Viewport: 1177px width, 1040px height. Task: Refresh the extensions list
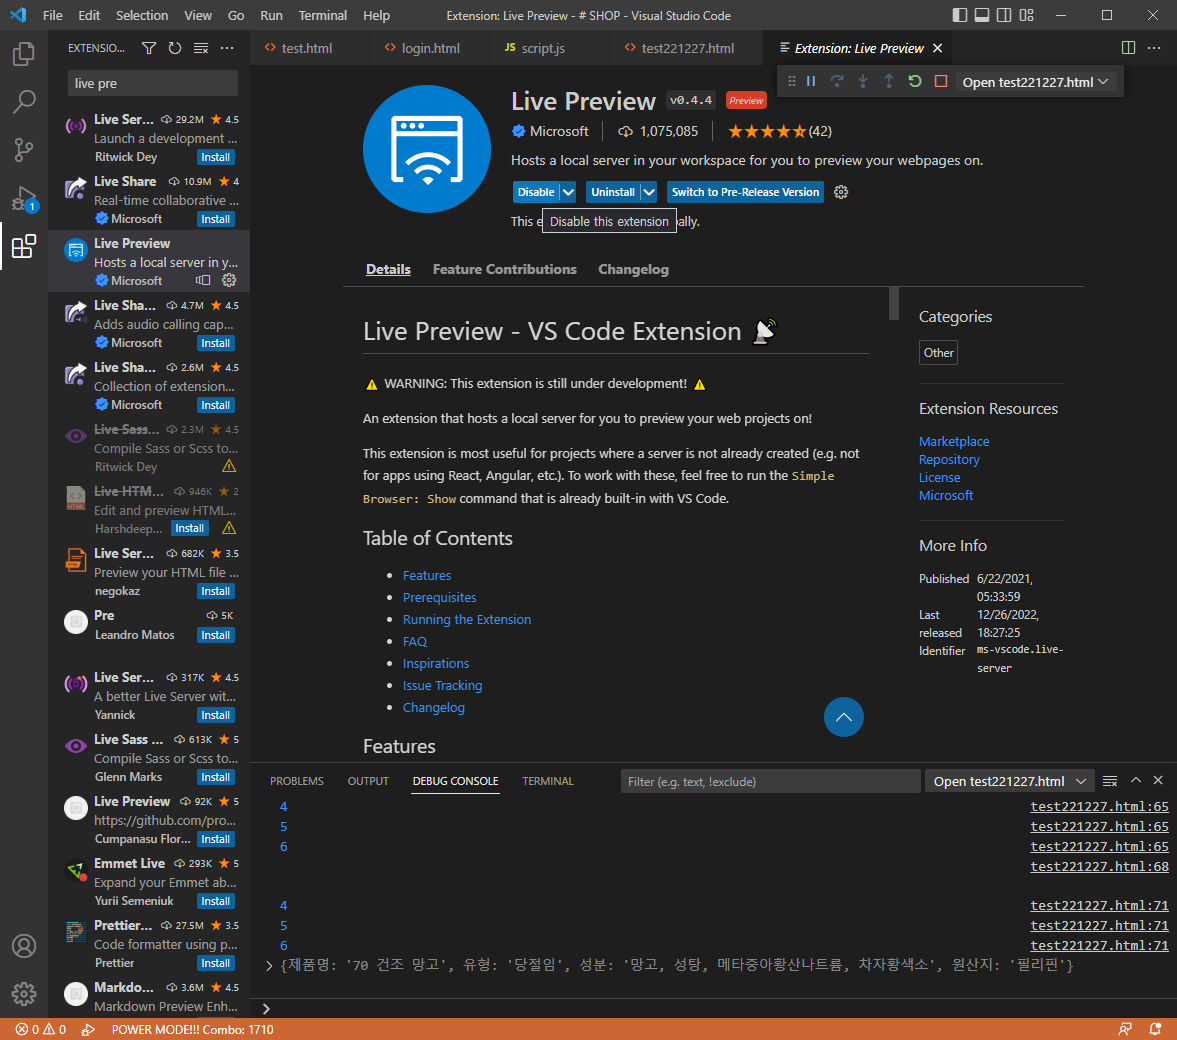click(x=175, y=48)
